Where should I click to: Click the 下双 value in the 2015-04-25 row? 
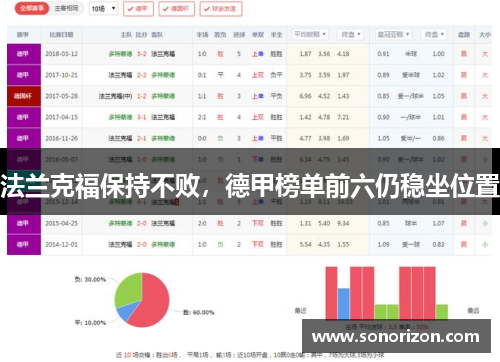[x=258, y=223]
